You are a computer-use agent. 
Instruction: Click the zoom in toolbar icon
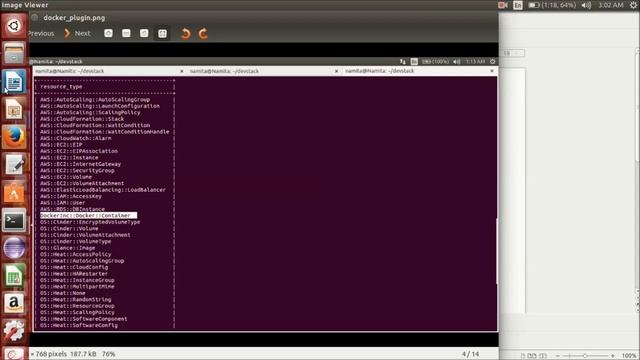pos(108,33)
